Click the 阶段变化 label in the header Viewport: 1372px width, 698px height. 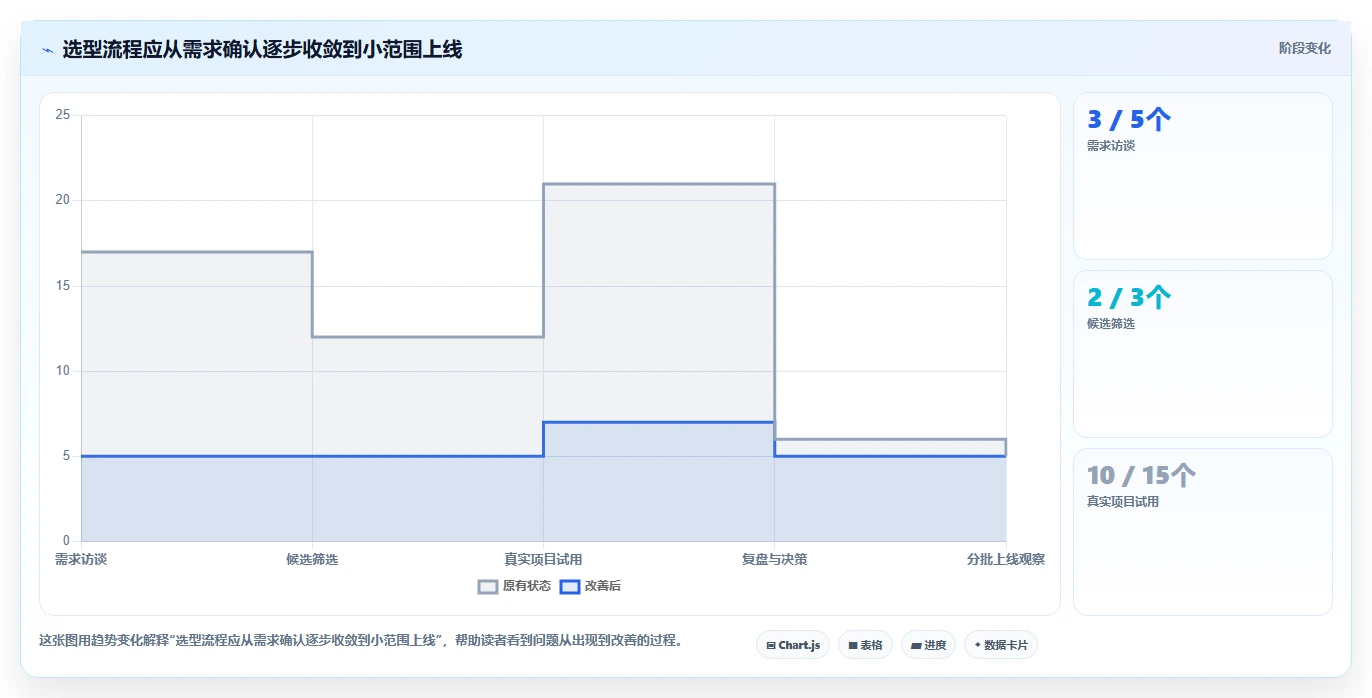pos(1305,48)
